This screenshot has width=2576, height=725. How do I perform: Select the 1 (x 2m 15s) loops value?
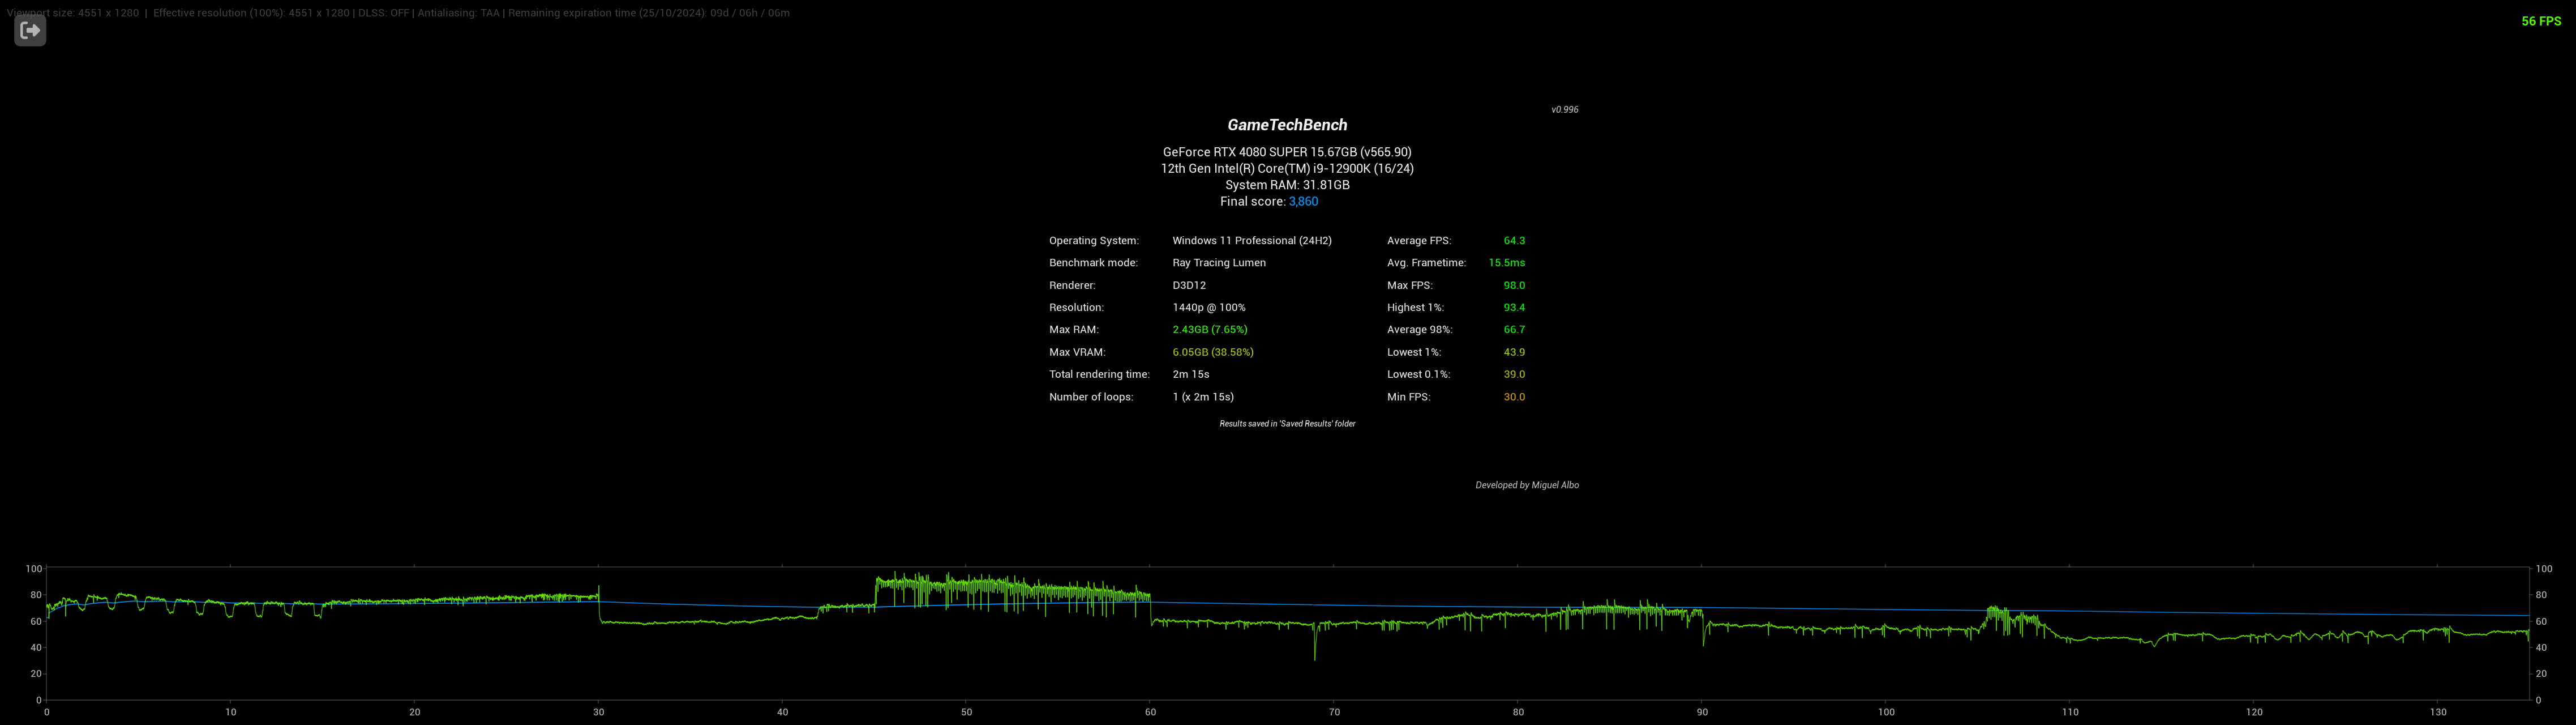[1203, 398]
